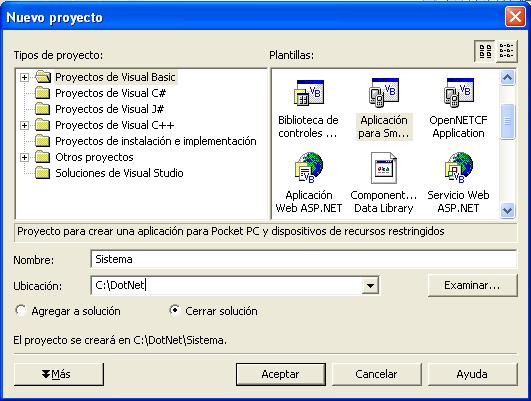Open the Ubicación dropdown list
This screenshot has height=401, width=531.
370,286
